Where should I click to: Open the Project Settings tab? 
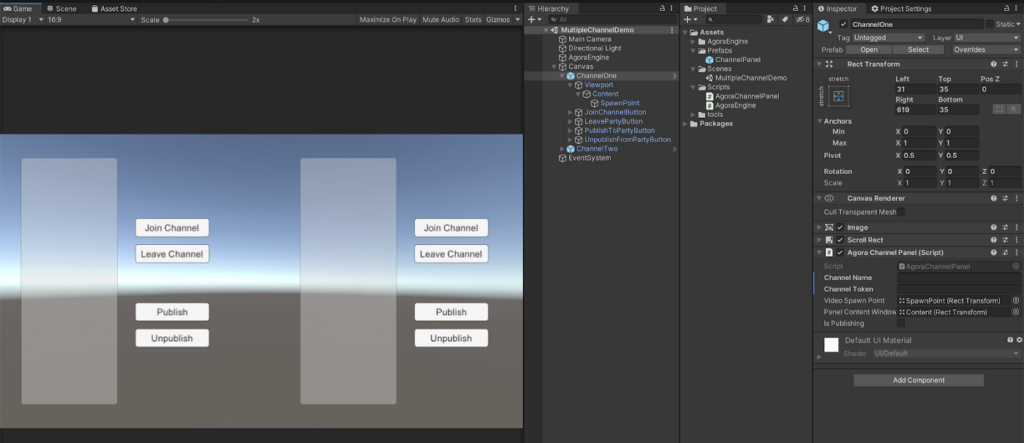pos(901,8)
